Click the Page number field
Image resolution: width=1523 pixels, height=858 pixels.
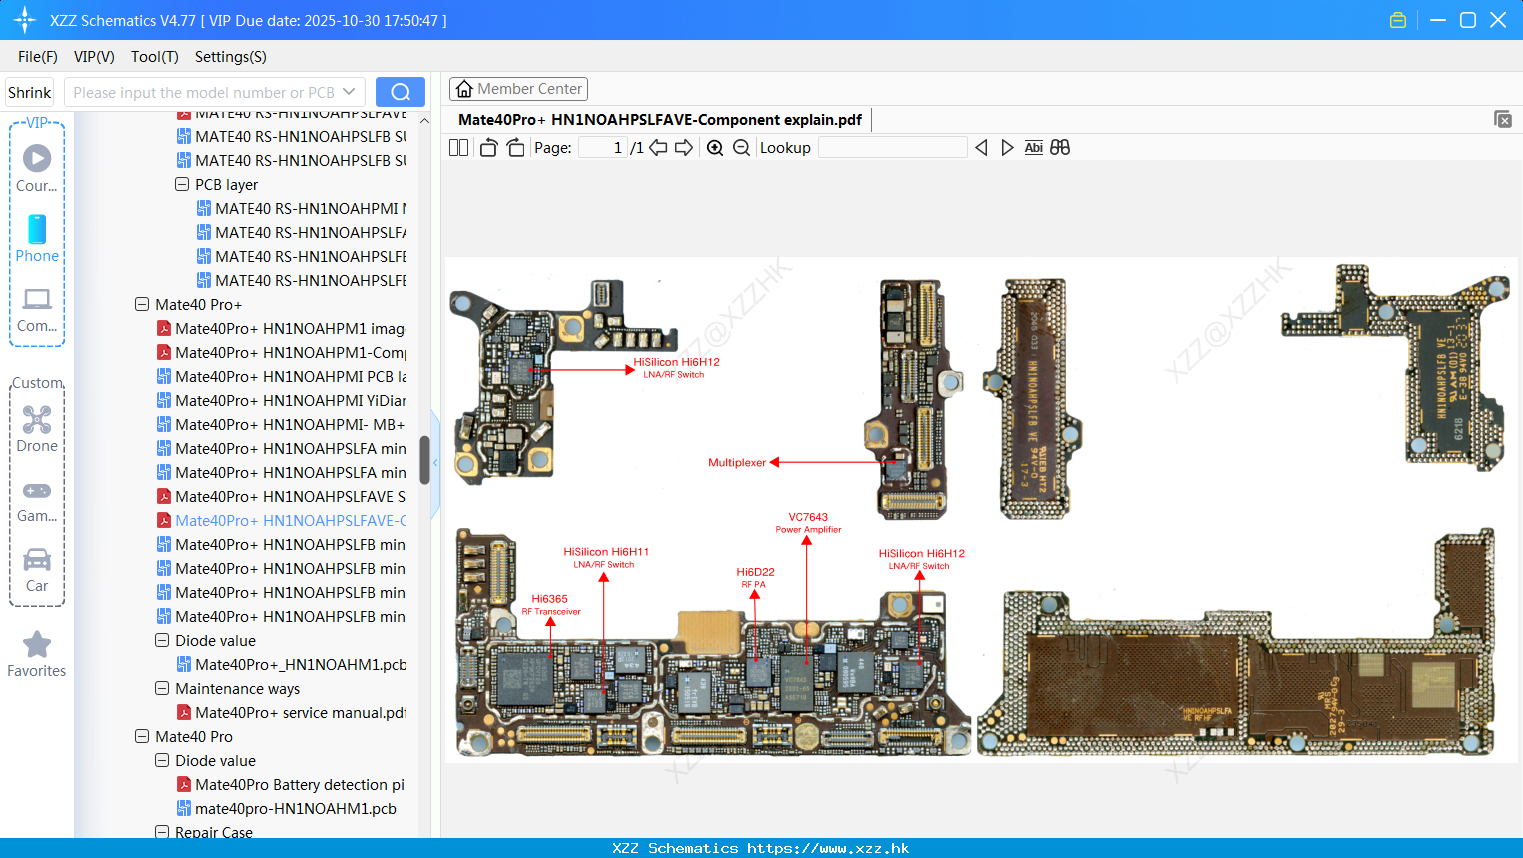pyautogui.click(x=603, y=148)
